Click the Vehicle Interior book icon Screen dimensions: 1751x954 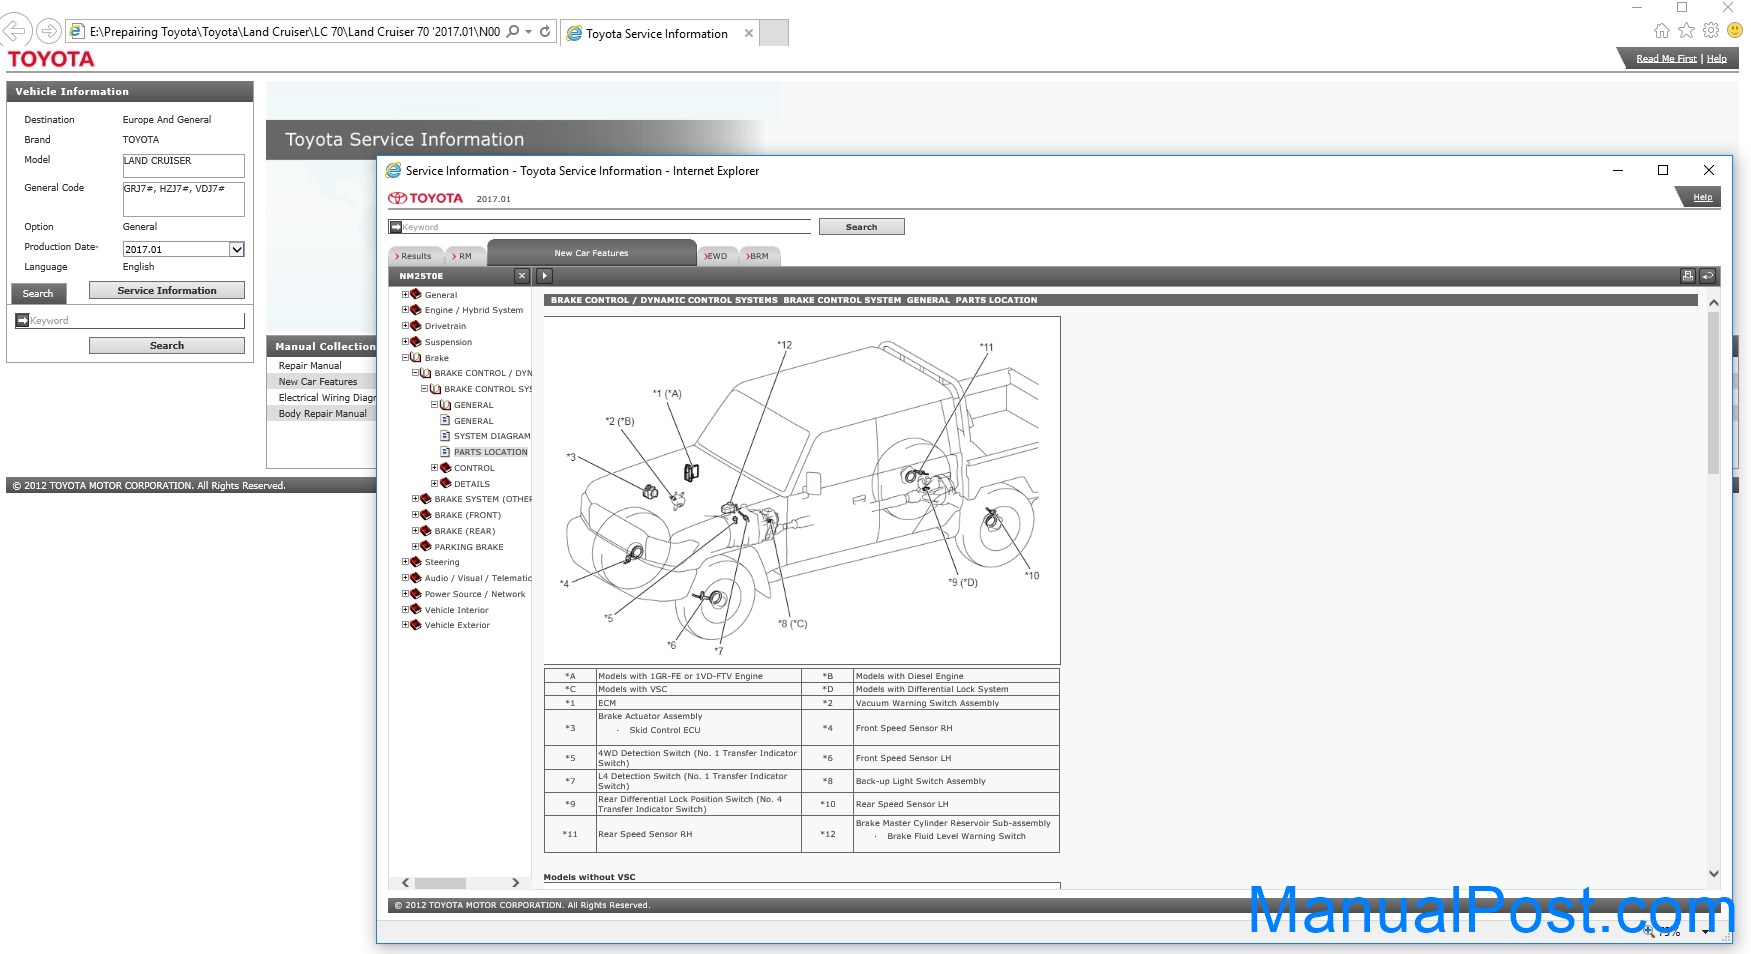pos(416,610)
